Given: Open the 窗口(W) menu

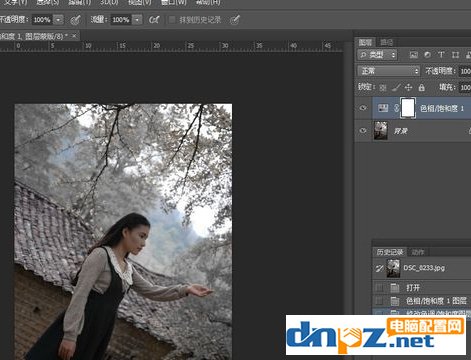Looking at the screenshot, I should tap(173, 2).
